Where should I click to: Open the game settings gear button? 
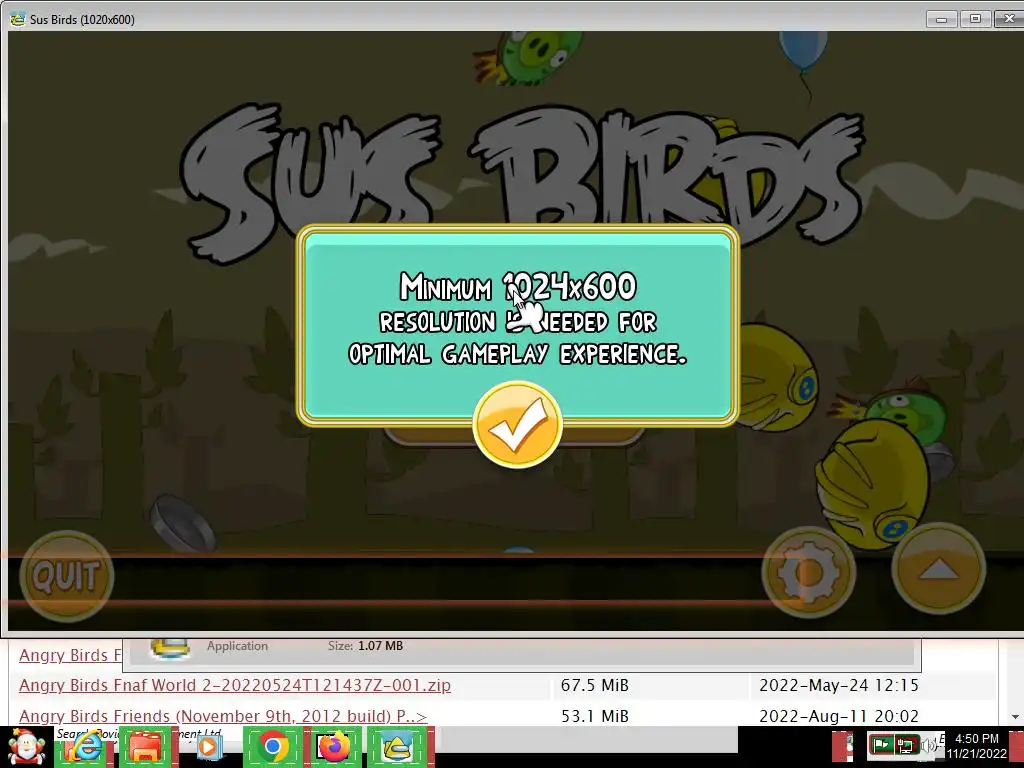pos(808,572)
